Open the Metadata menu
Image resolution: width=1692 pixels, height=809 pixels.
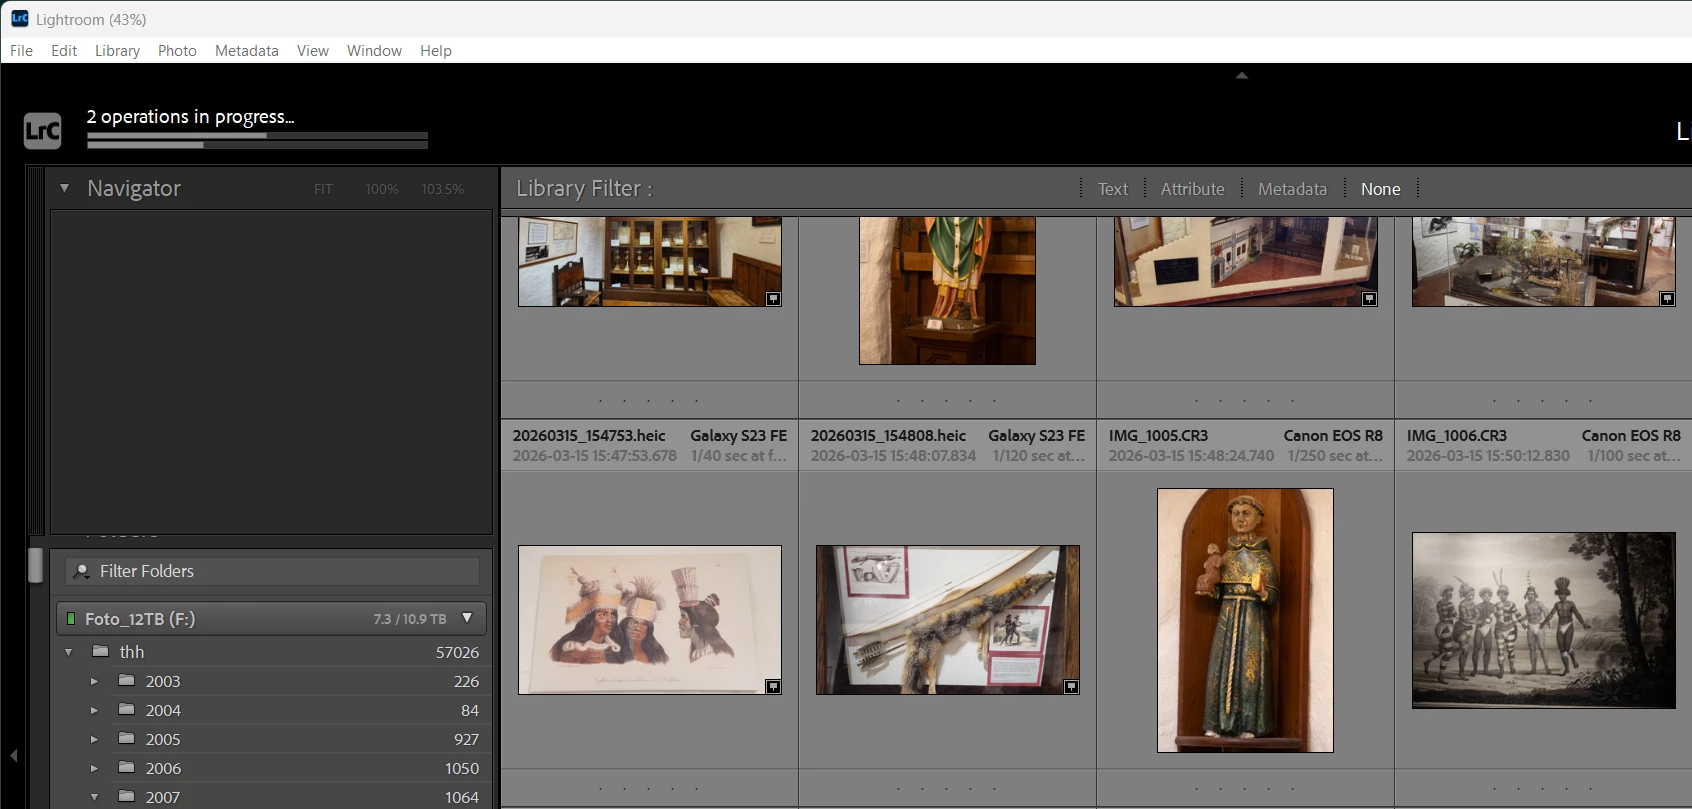coord(247,50)
